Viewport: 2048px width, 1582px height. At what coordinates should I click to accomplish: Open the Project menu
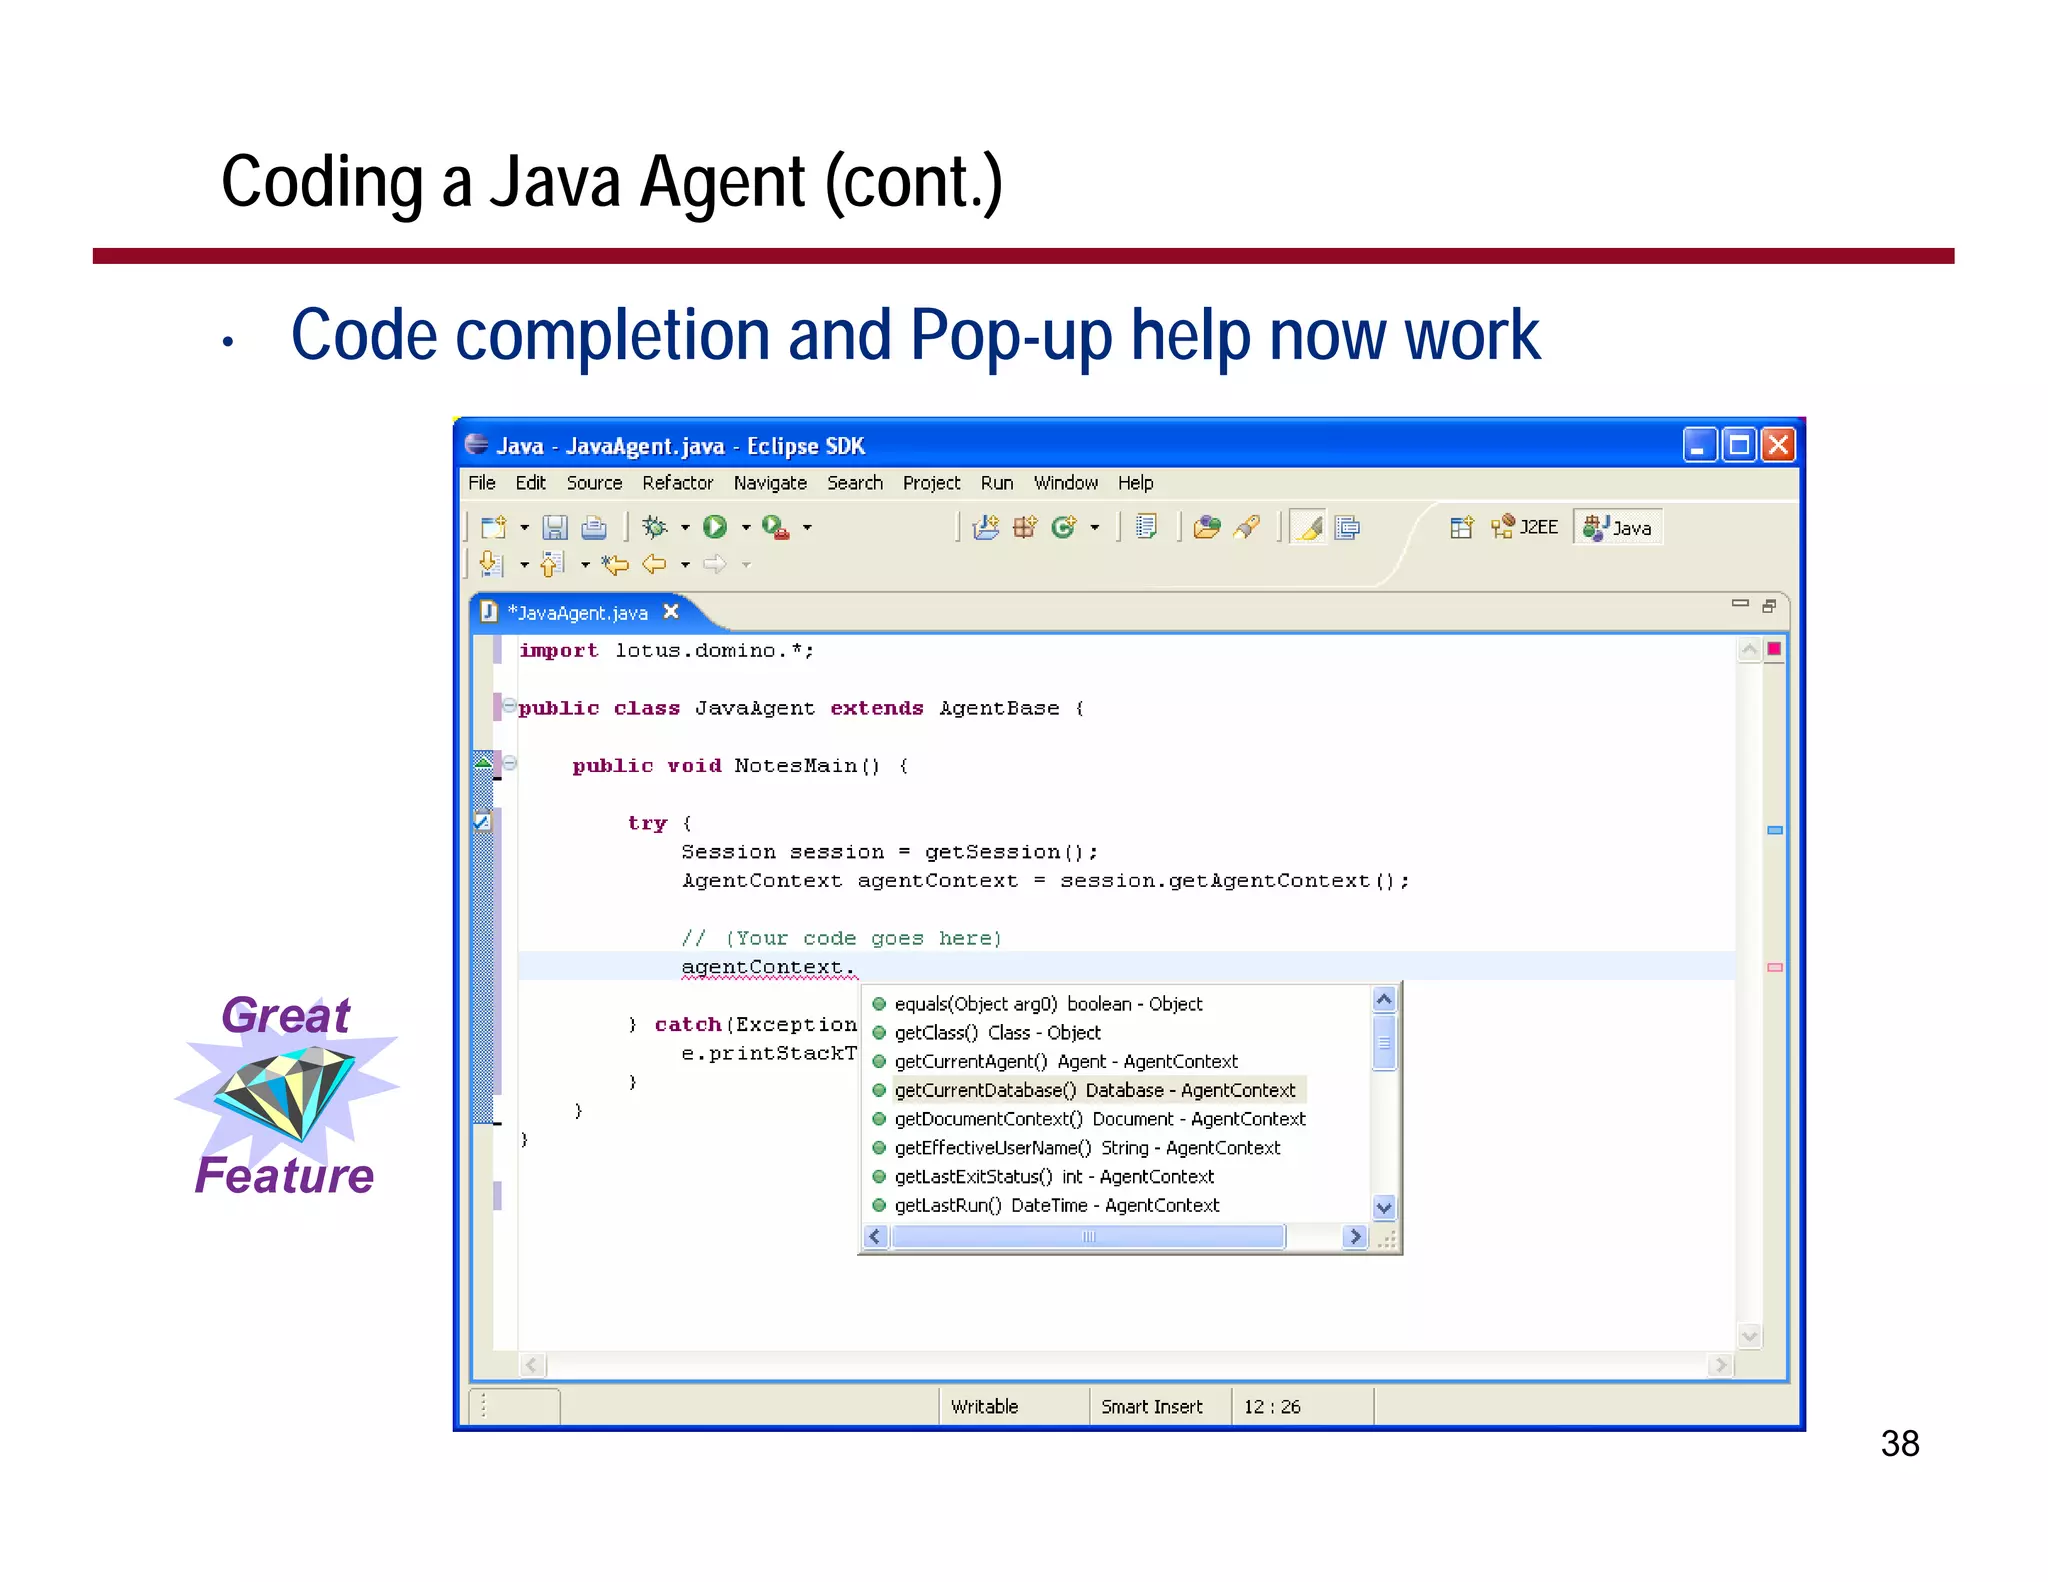pos(932,483)
